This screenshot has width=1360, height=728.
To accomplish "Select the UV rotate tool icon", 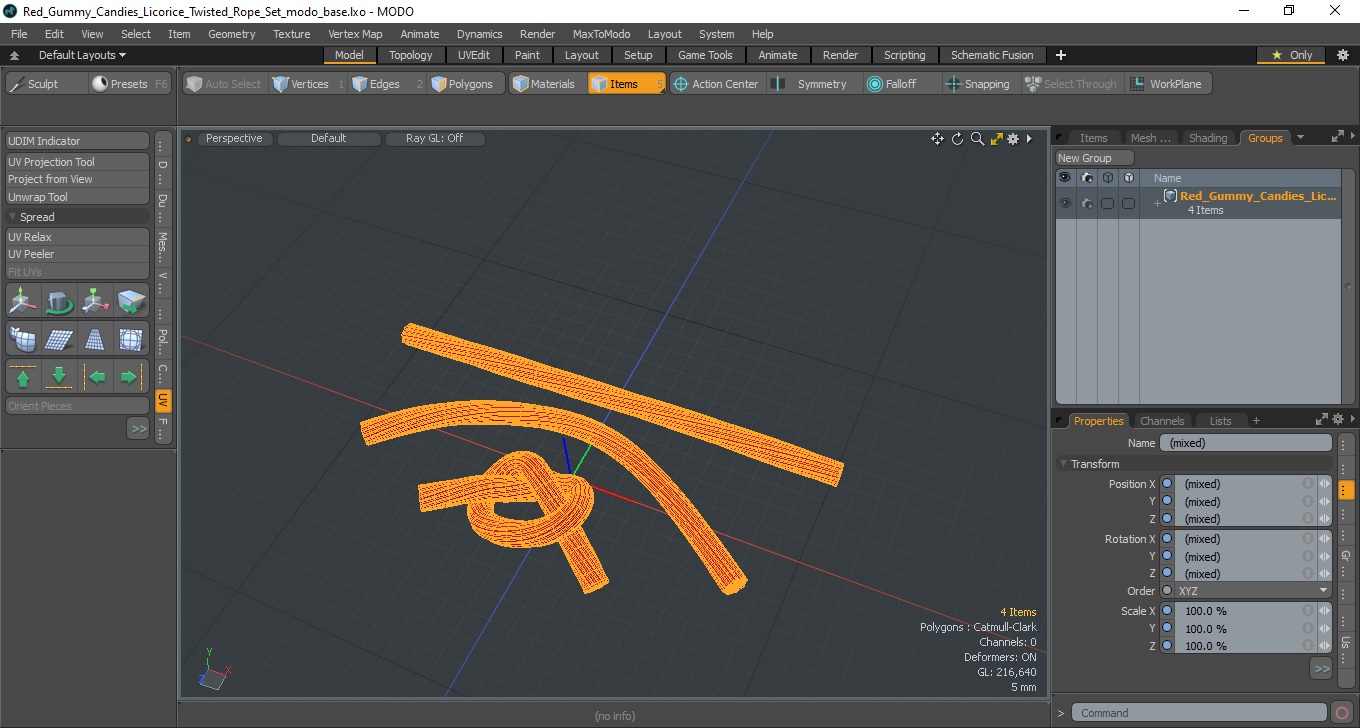I will [x=59, y=300].
